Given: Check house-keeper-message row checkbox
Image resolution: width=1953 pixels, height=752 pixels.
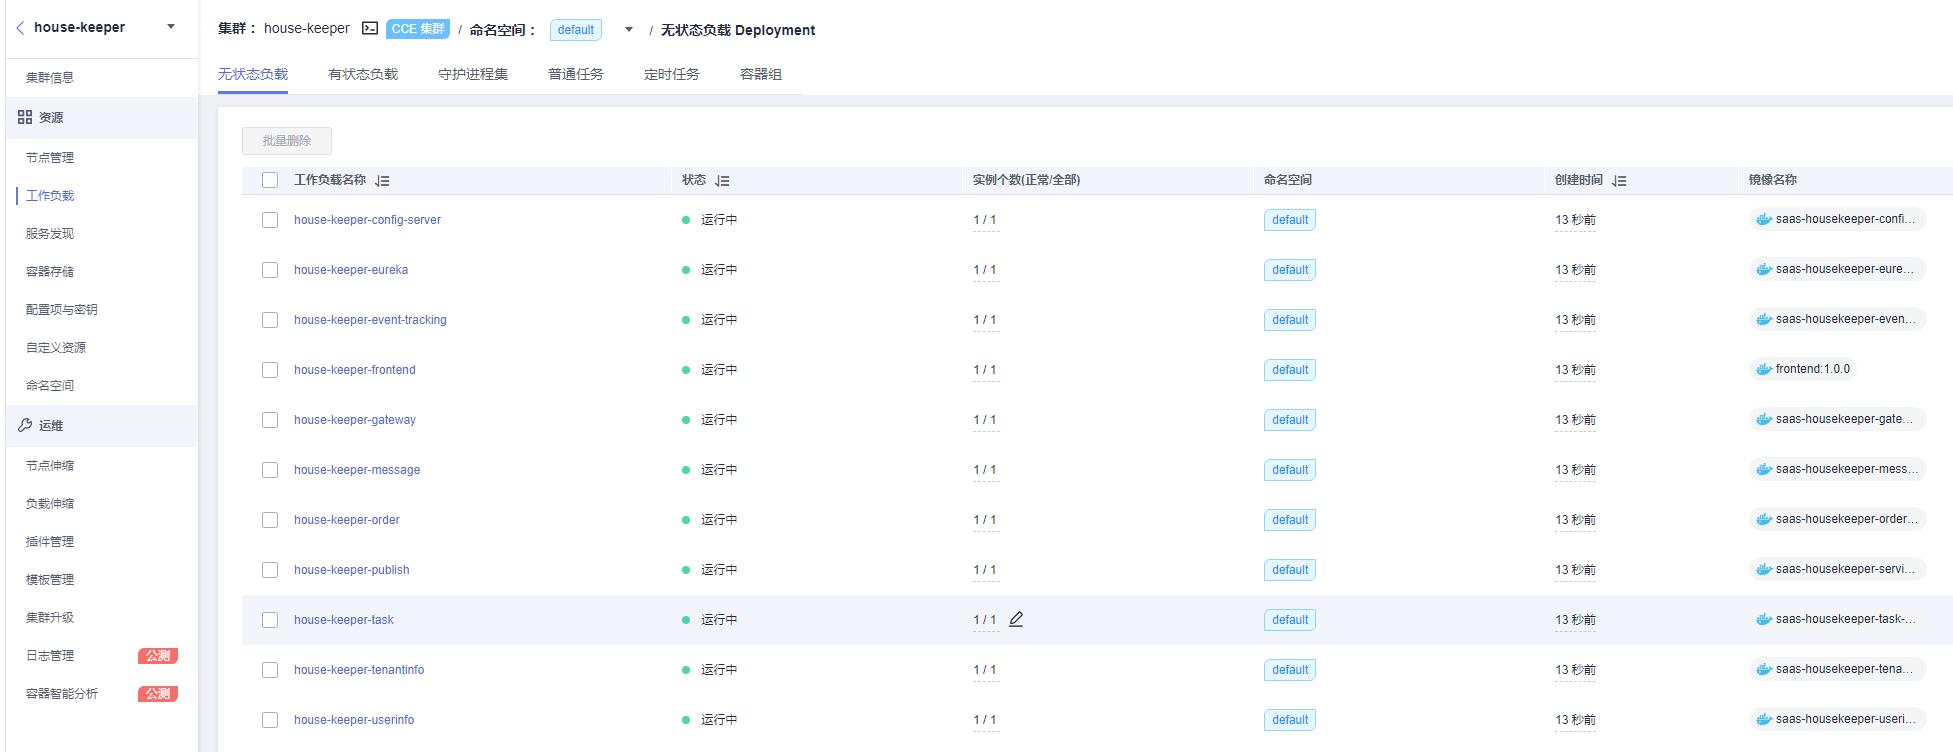Looking at the screenshot, I should tap(270, 470).
